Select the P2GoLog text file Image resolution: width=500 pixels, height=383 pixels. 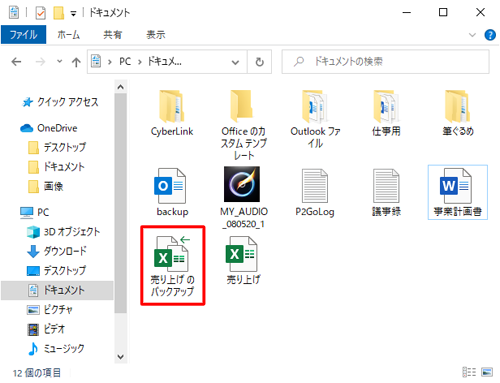[315, 192]
